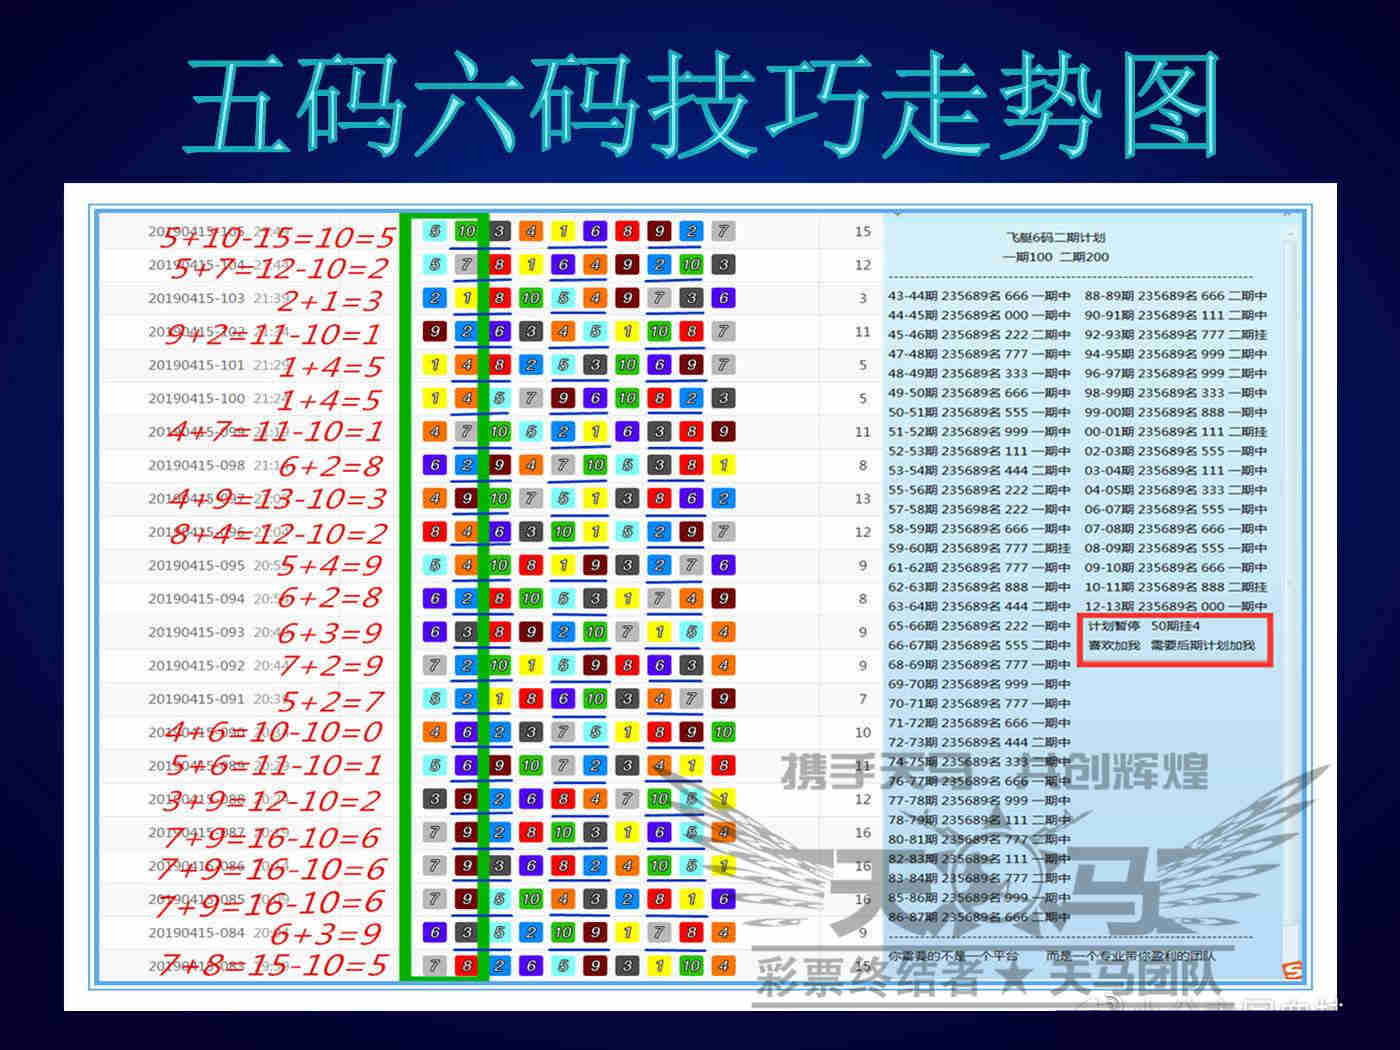Screen dimensions: 1400x1050
Task: Click the heading 飞艇6码二期计划
Action: (1055, 238)
